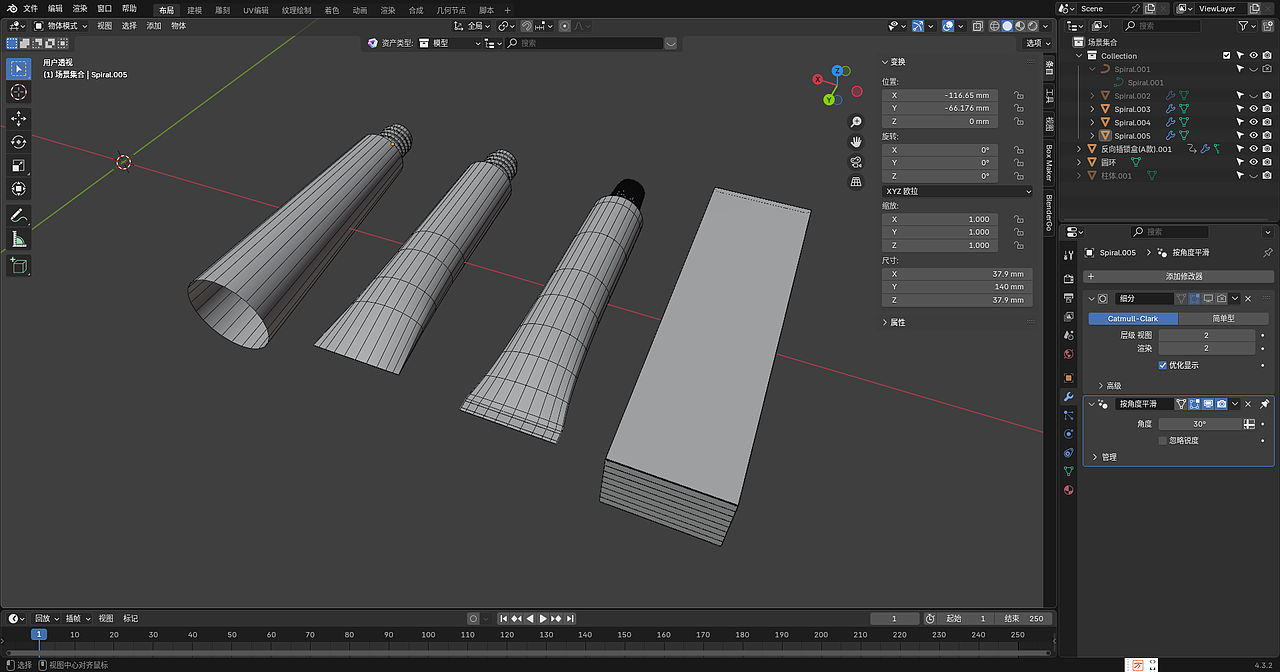1280x672 pixels.
Task: Select the Transform tool
Action: point(18,188)
